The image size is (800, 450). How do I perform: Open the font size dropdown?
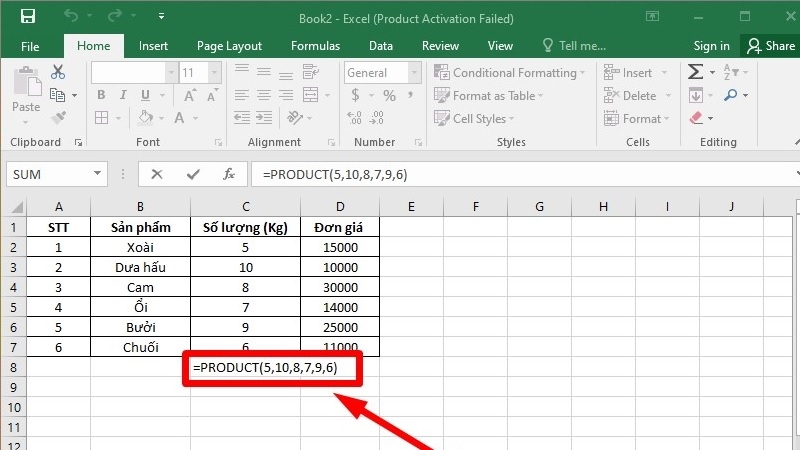pos(215,72)
